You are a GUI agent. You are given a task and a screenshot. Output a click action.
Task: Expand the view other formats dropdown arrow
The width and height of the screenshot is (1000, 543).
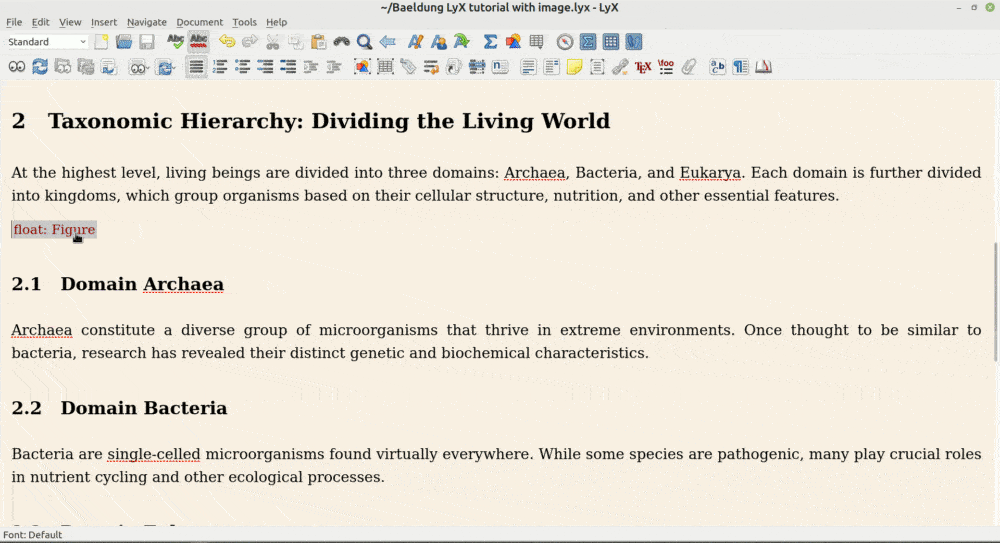click(150, 67)
